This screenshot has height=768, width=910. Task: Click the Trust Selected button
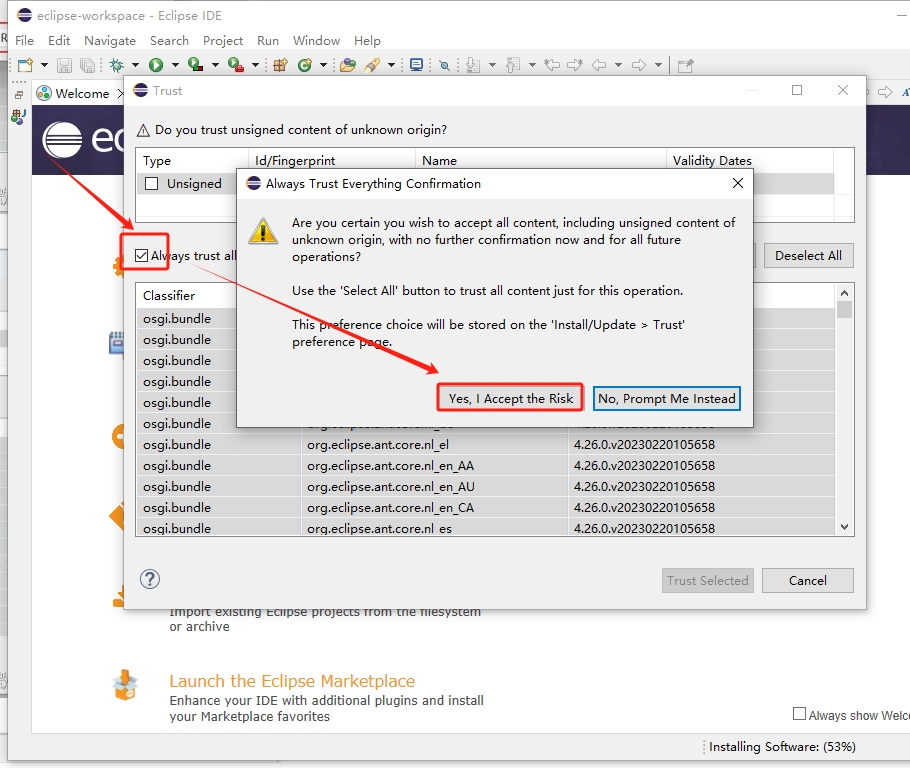click(x=707, y=580)
